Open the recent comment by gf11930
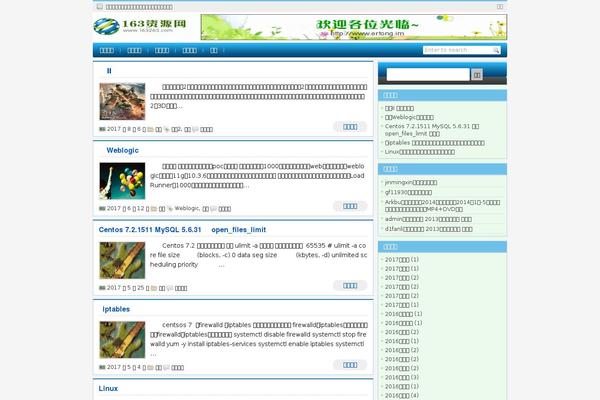This screenshot has width=600, height=400. tap(408, 192)
